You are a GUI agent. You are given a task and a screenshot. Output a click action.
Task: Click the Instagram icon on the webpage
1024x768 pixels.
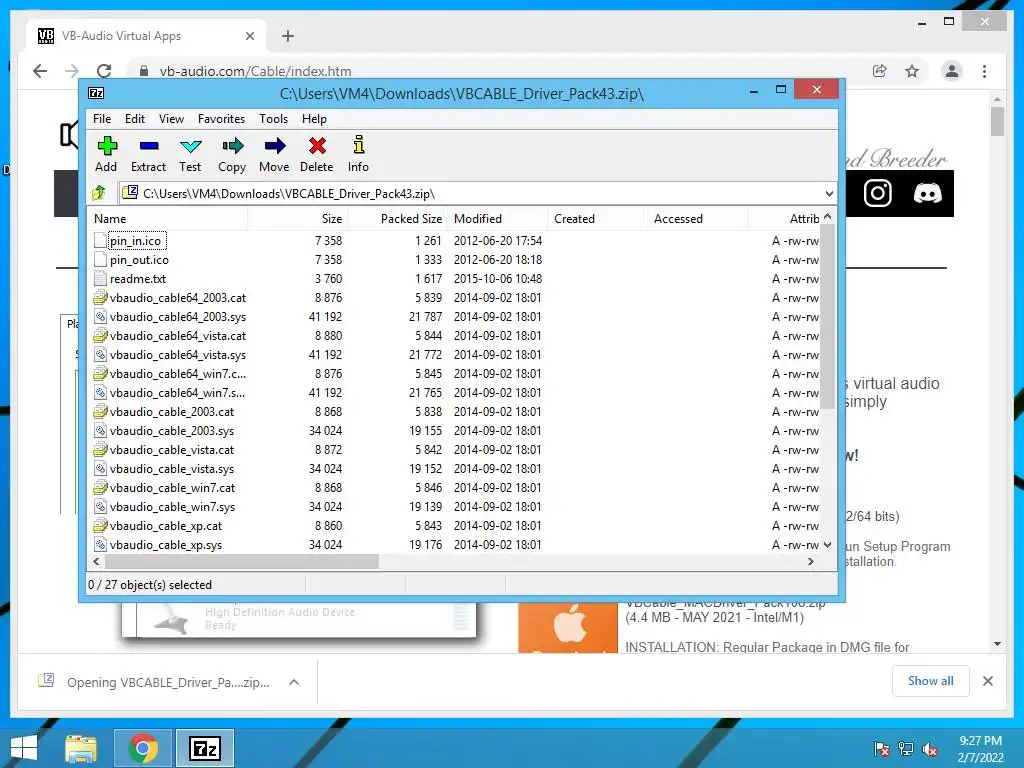pyautogui.click(x=878, y=193)
